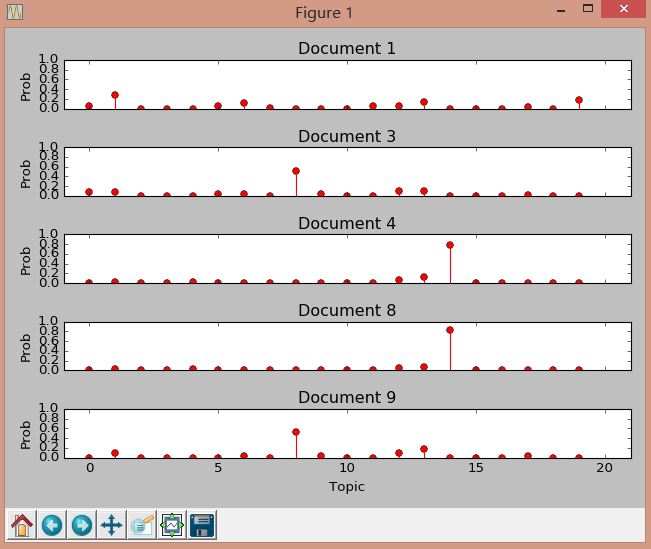Click Document 1's marker at topic 13
Viewport: 651px width, 549px height.
424,102
